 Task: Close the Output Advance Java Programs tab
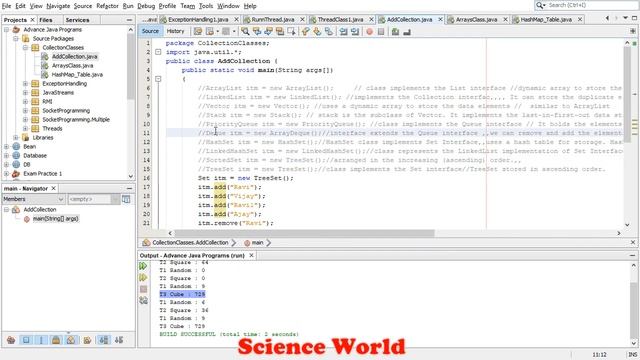pyautogui.click(x=251, y=255)
